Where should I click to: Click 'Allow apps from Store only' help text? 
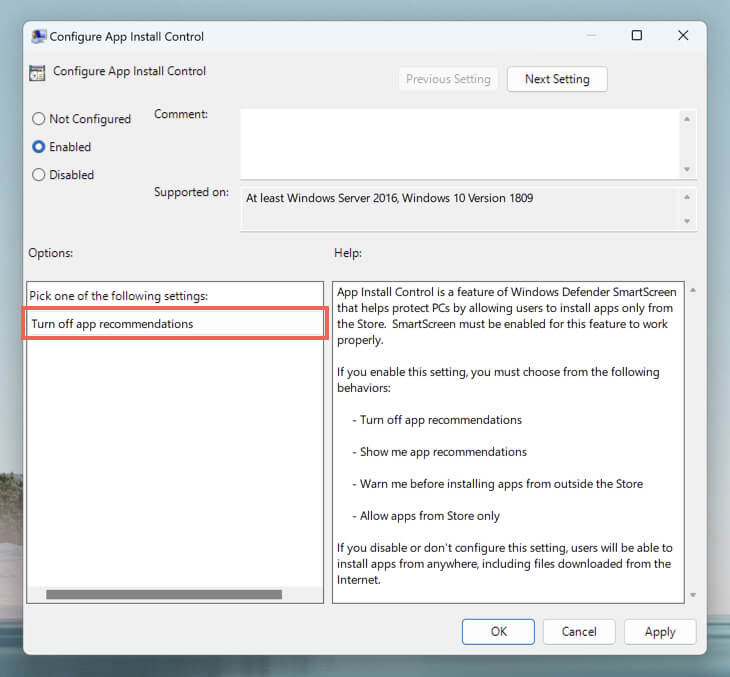(x=429, y=516)
